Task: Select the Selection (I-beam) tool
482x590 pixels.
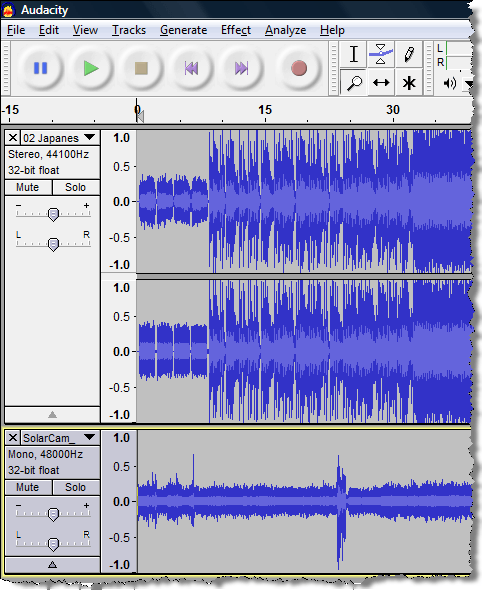Action: click(x=353, y=54)
